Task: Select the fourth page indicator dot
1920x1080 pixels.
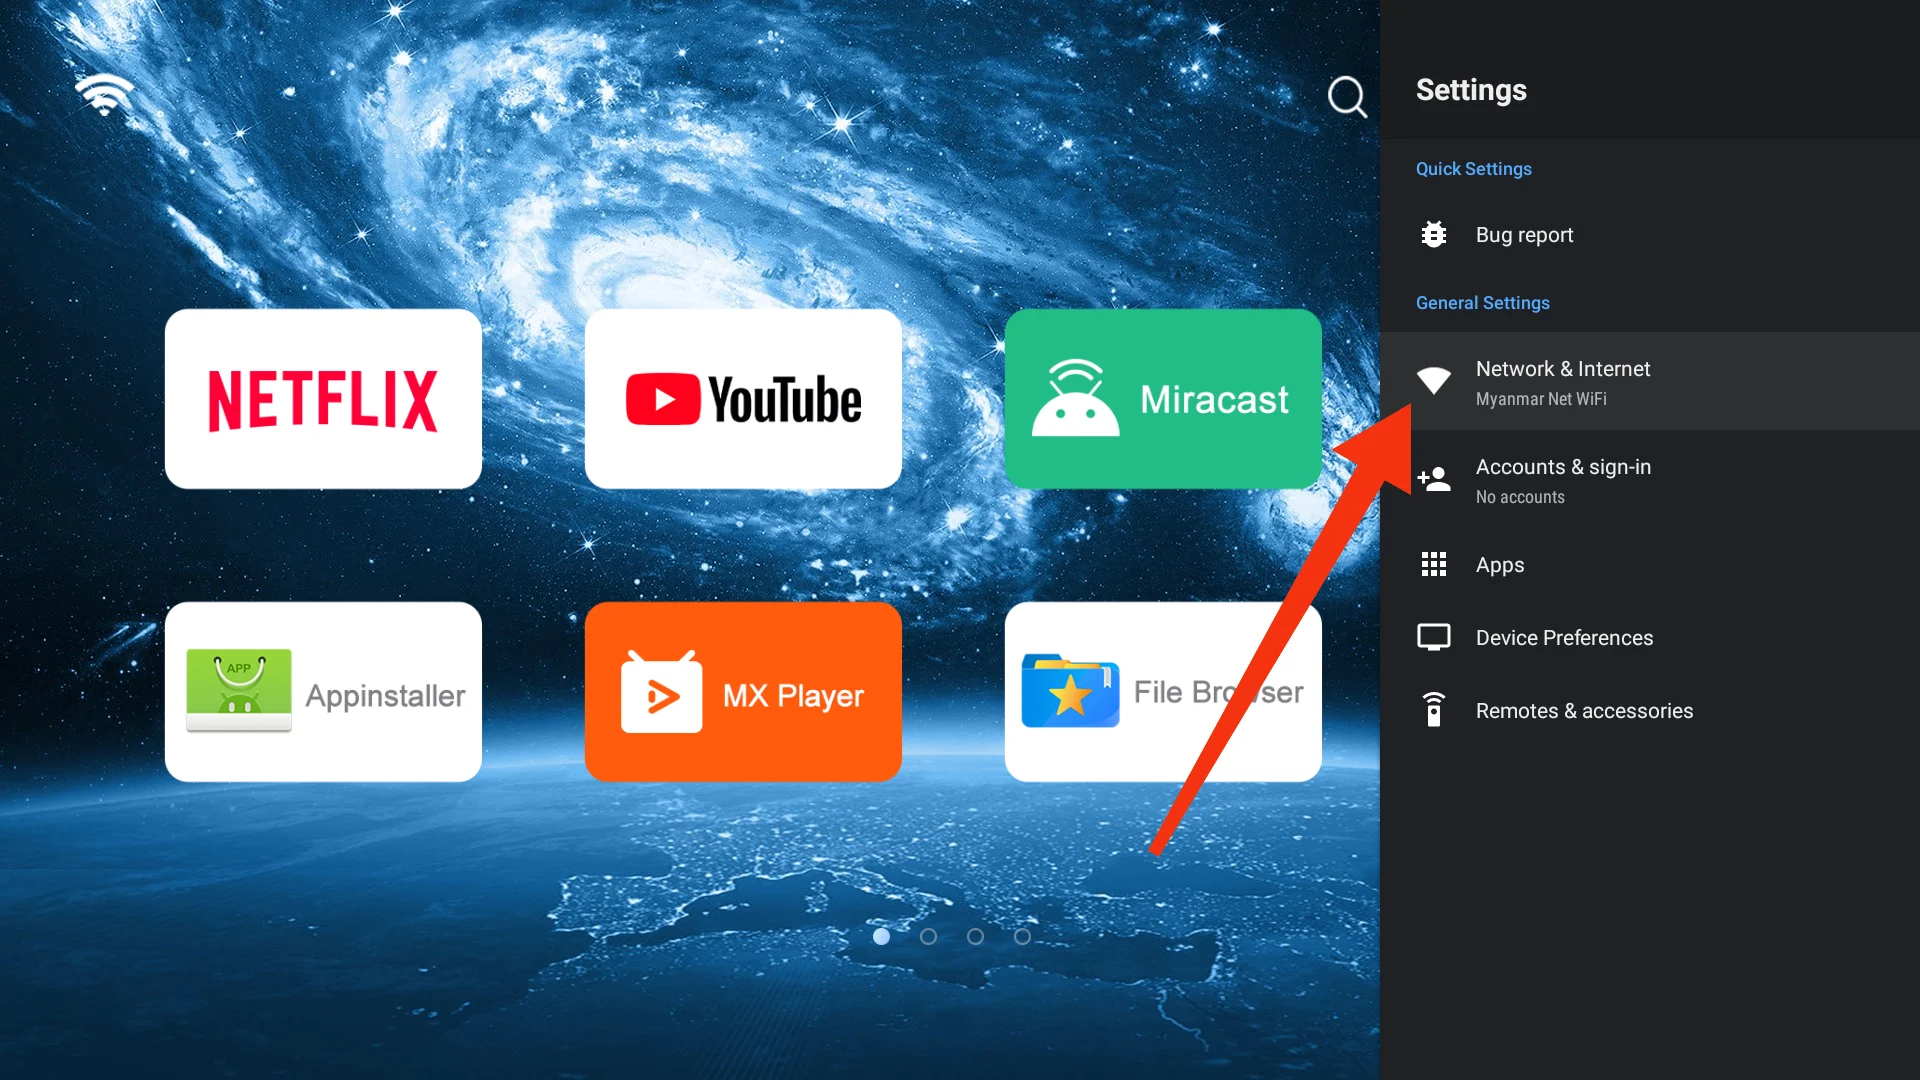Action: (x=1022, y=936)
